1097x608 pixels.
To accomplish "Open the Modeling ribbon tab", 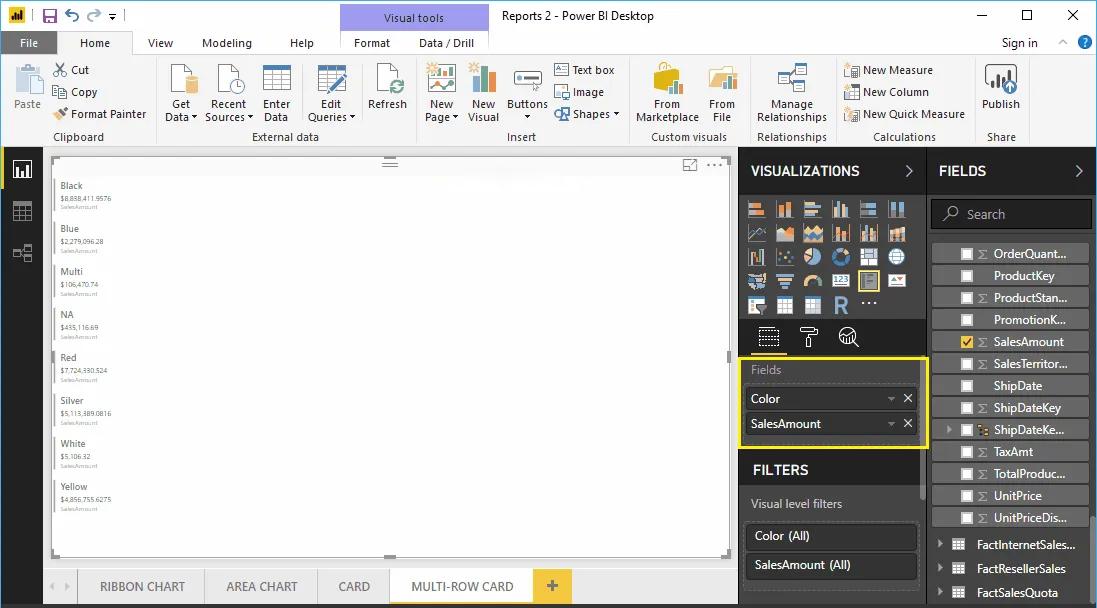I will pos(226,43).
